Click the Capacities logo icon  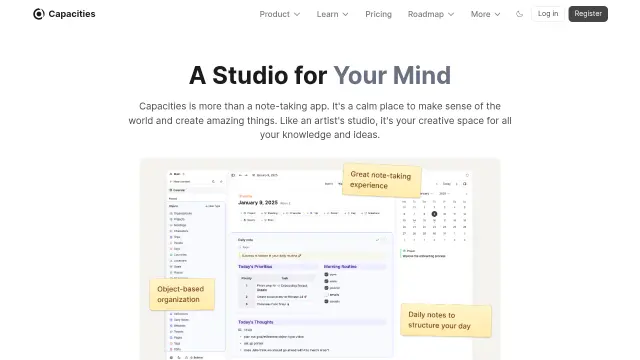click(39, 14)
